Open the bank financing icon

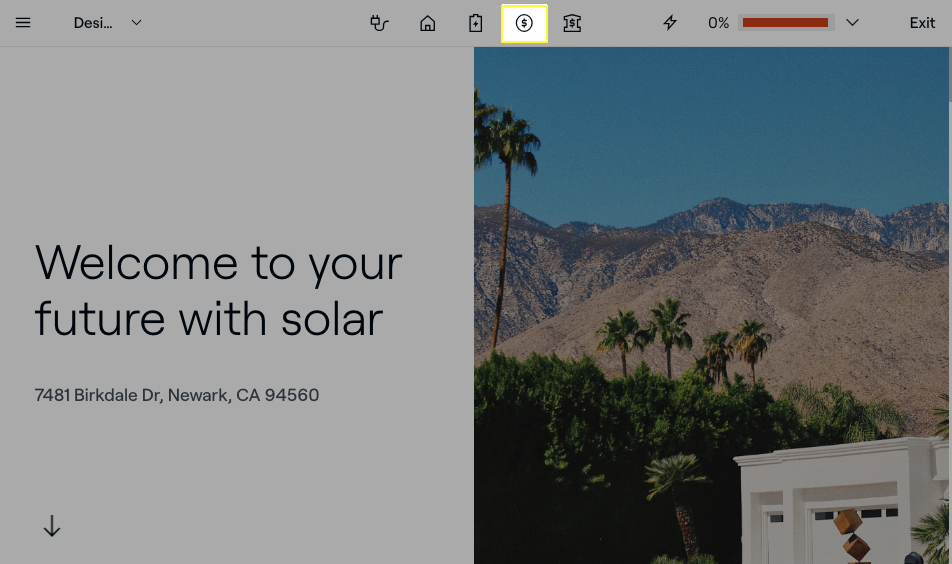coord(572,23)
